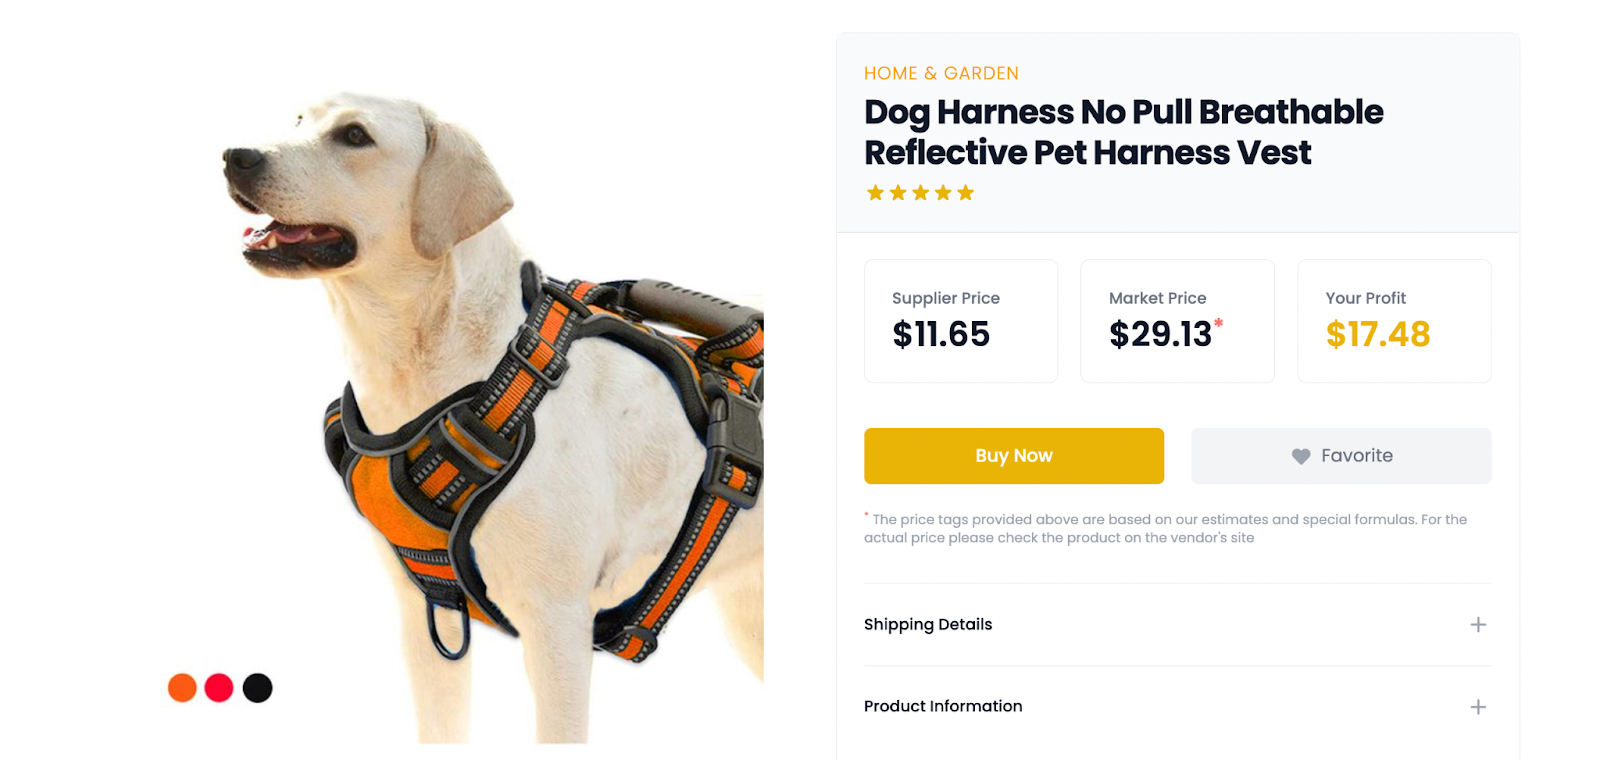Click the fifth rating star

tap(965, 192)
